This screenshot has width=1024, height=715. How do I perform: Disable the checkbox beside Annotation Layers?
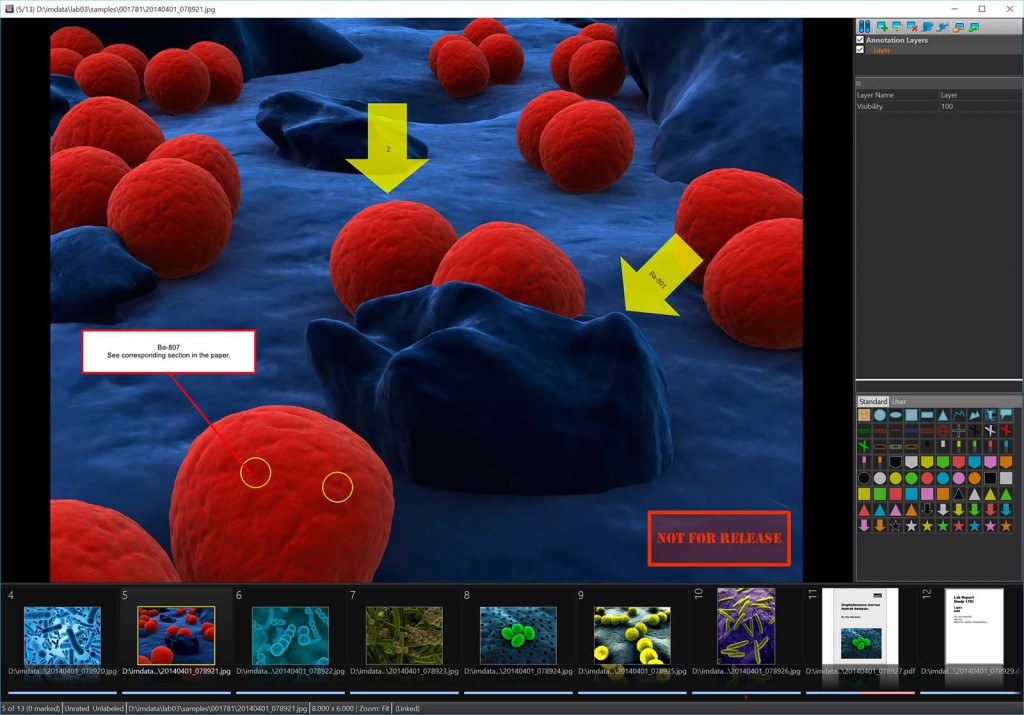(859, 40)
